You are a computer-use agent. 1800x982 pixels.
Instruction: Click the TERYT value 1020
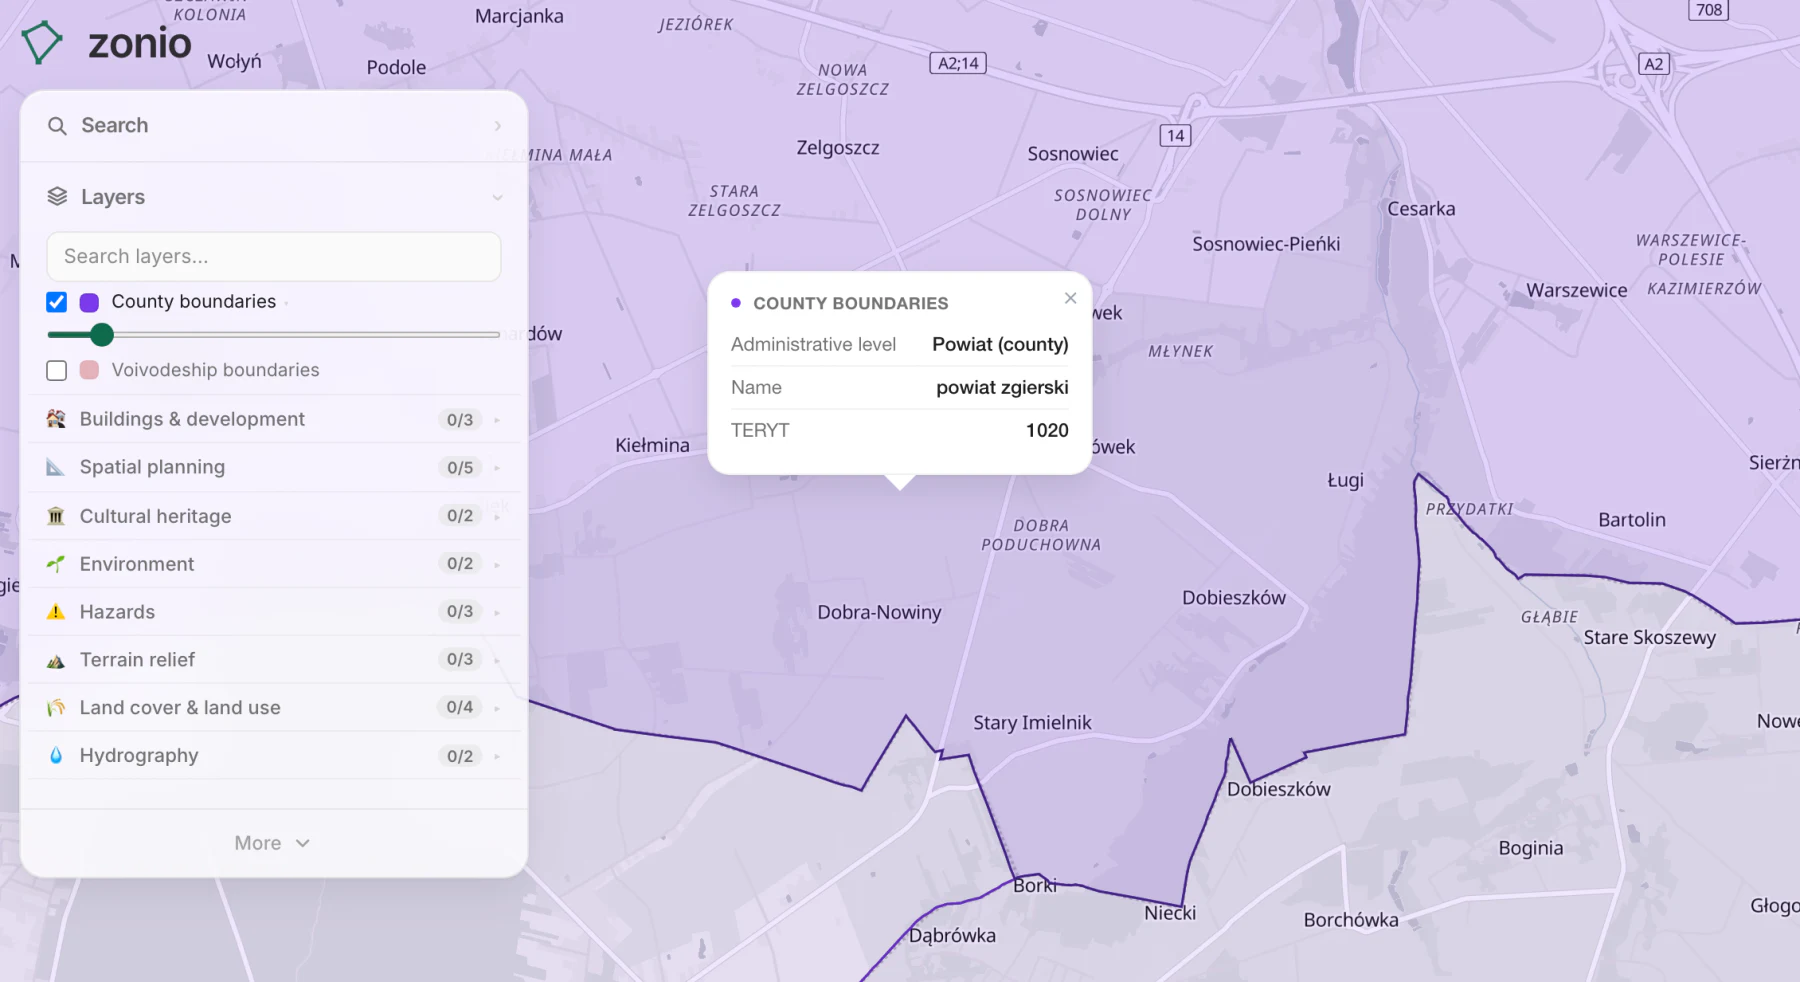click(1047, 431)
